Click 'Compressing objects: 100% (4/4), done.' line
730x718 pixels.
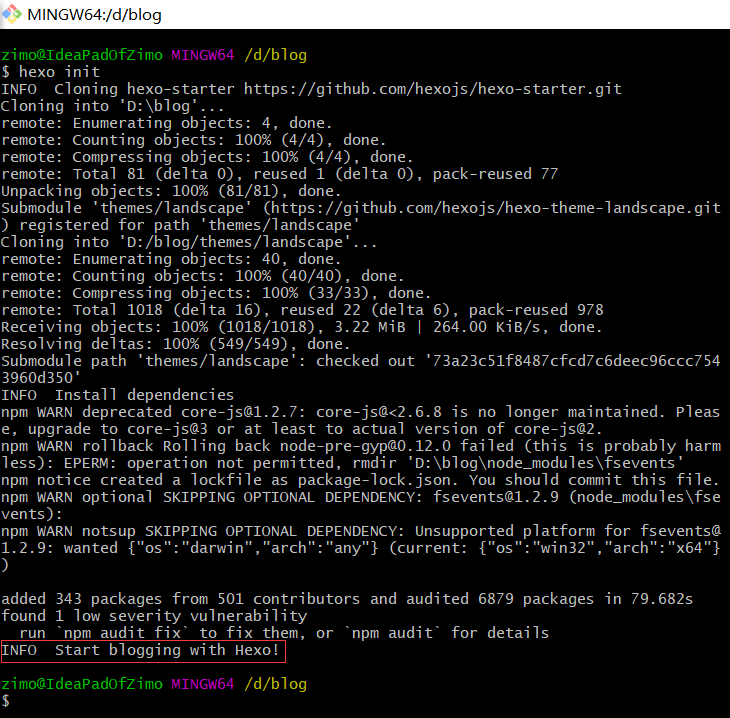click(207, 157)
